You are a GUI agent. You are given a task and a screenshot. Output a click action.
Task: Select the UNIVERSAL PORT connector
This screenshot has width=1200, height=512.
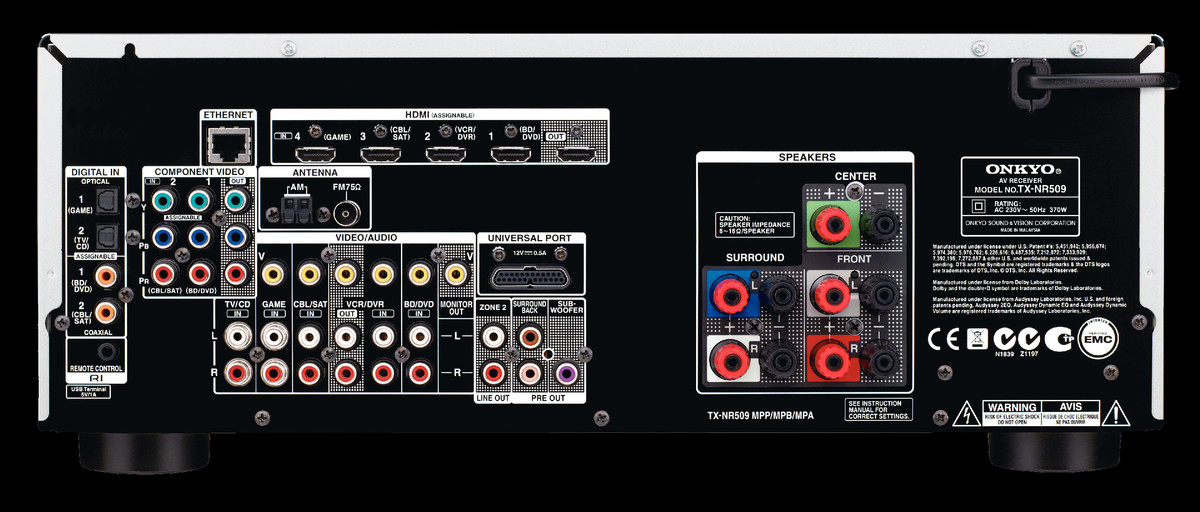pos(530,276)
